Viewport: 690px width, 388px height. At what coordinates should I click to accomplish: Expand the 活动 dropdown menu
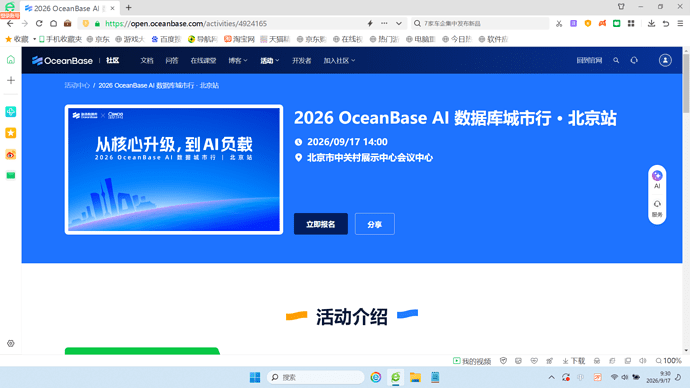point(269,61)
